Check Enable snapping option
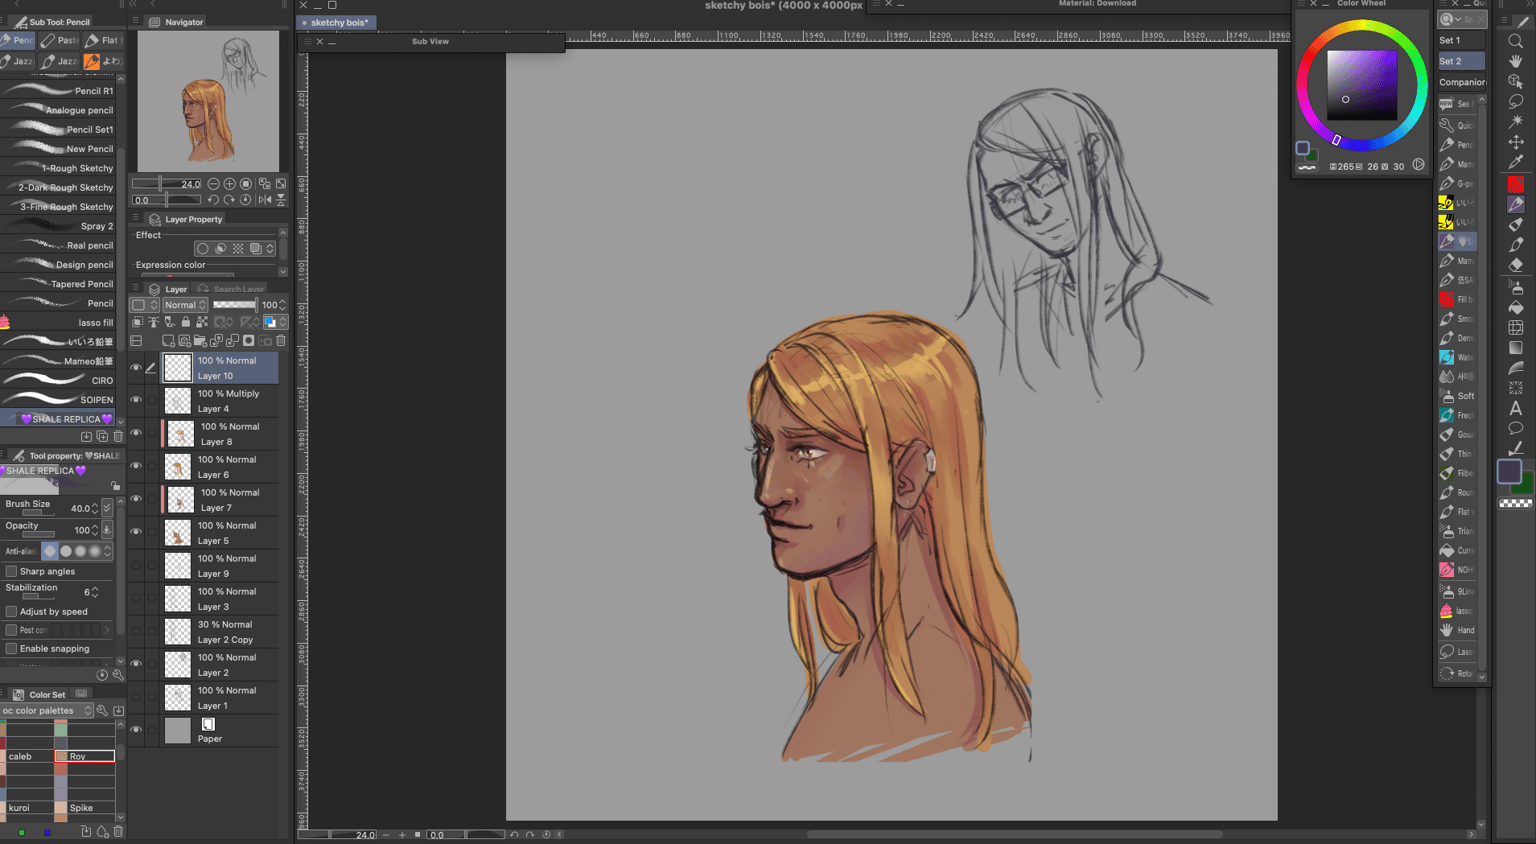 tap(11, 648)
